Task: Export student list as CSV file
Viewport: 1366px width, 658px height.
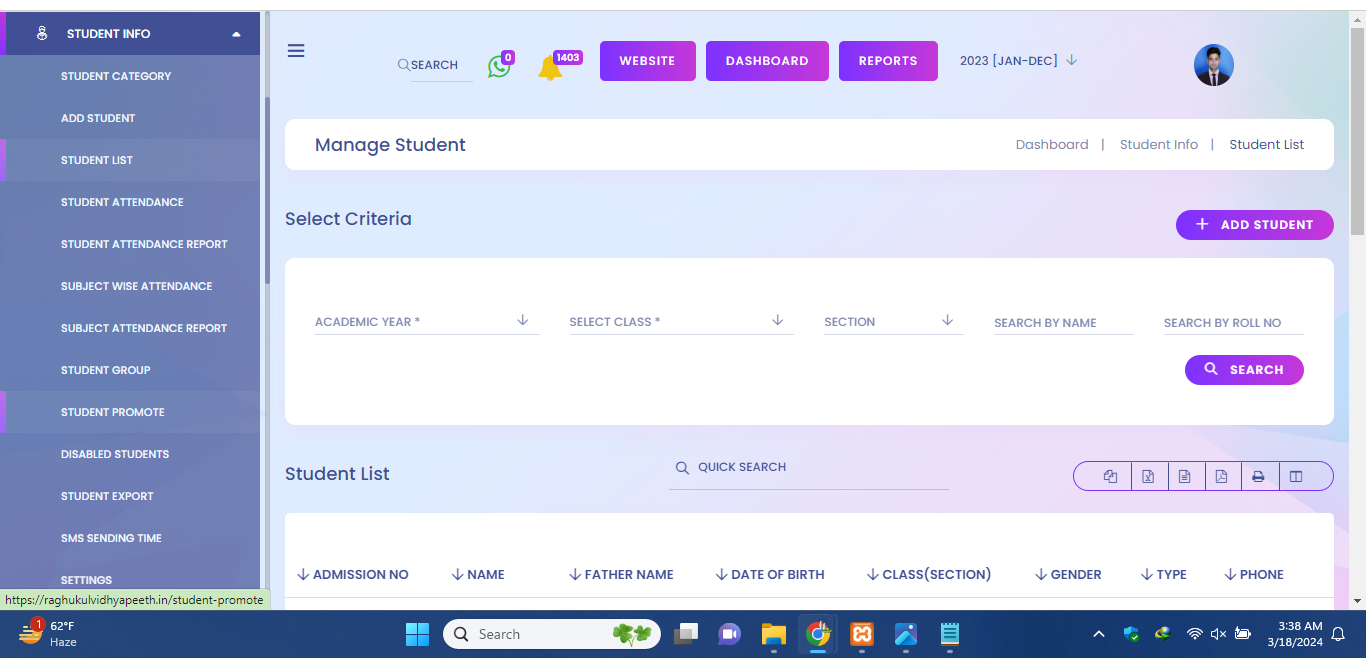Action: tap(1185, 477)
